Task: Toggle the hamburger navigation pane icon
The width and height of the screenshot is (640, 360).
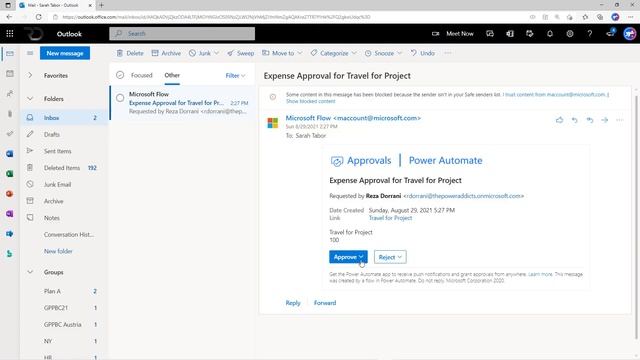Action: click(30, 53)
